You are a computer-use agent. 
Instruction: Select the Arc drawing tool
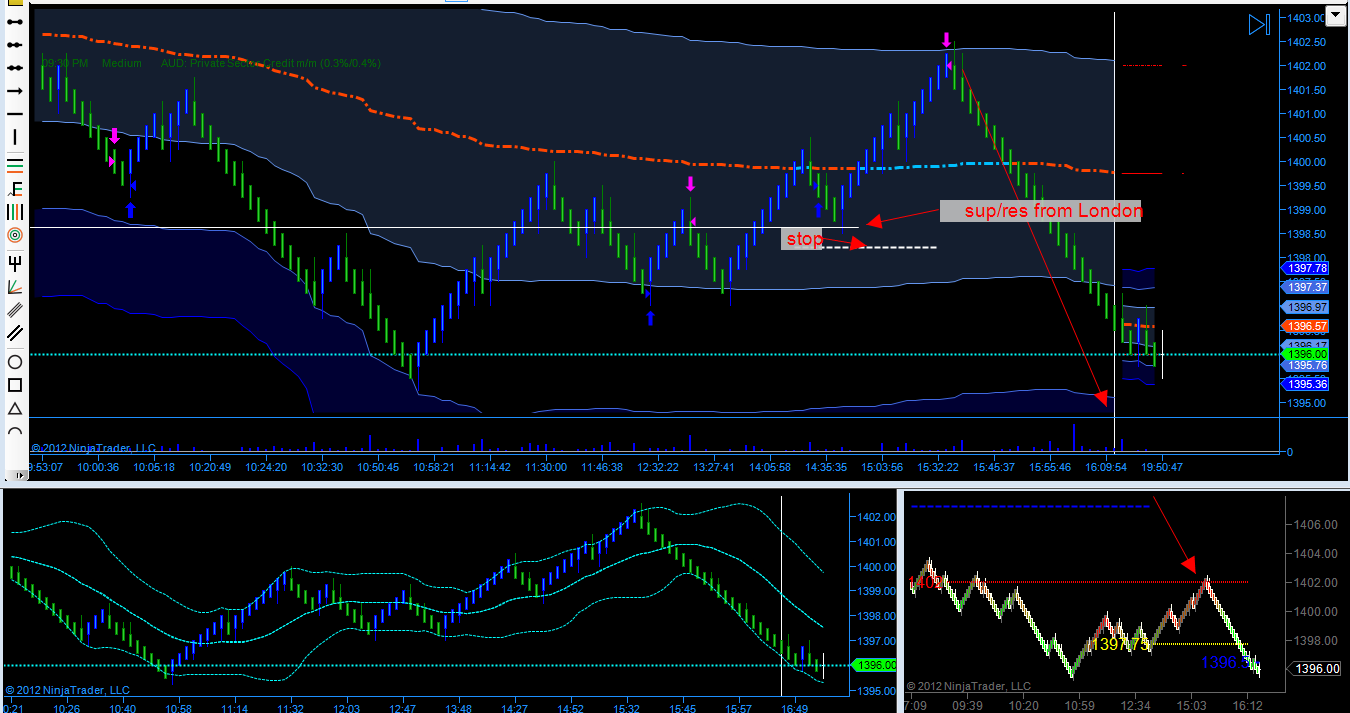[15, 432]
